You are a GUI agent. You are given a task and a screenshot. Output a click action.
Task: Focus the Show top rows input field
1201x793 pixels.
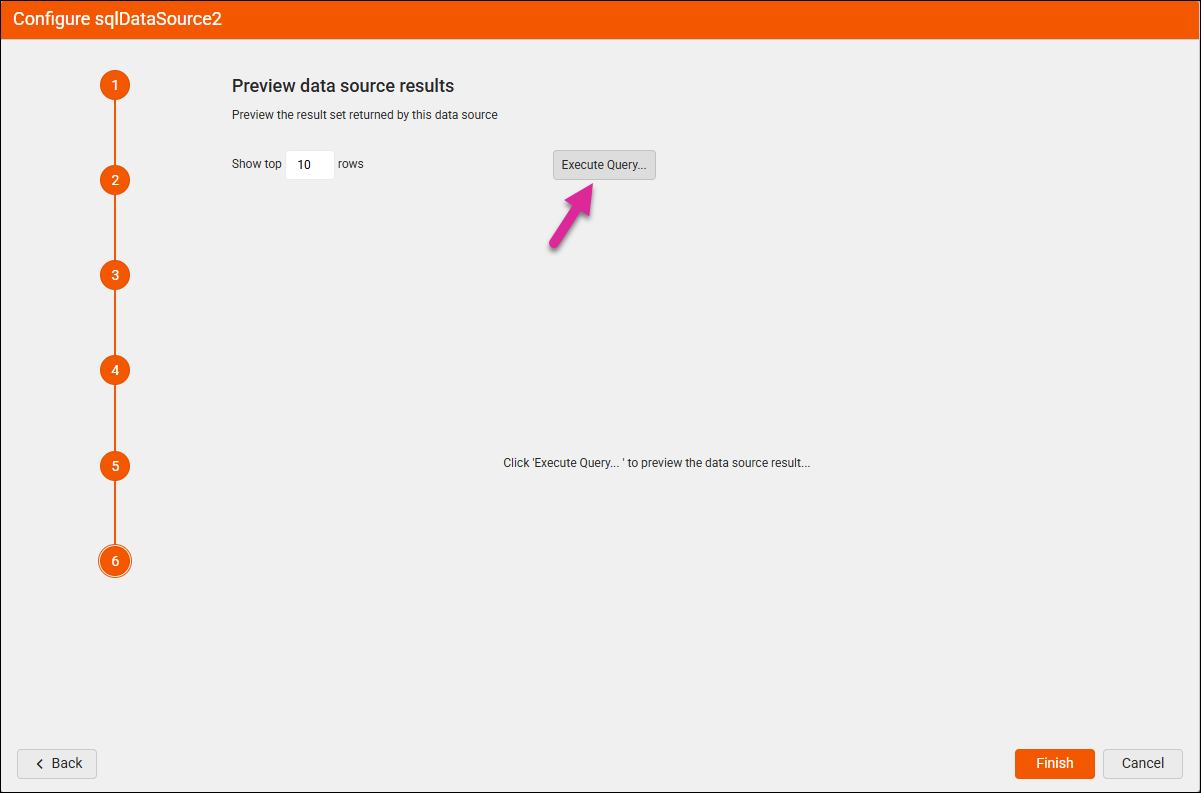(310, 165)
